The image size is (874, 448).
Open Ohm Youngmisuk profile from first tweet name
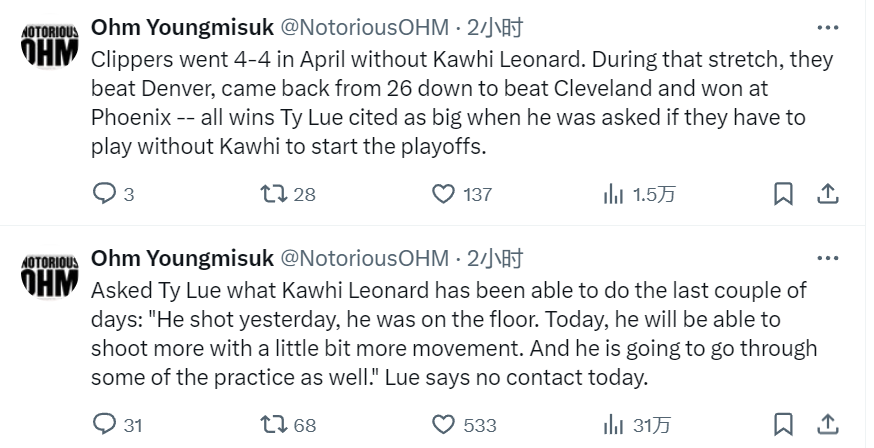(182, 27)
